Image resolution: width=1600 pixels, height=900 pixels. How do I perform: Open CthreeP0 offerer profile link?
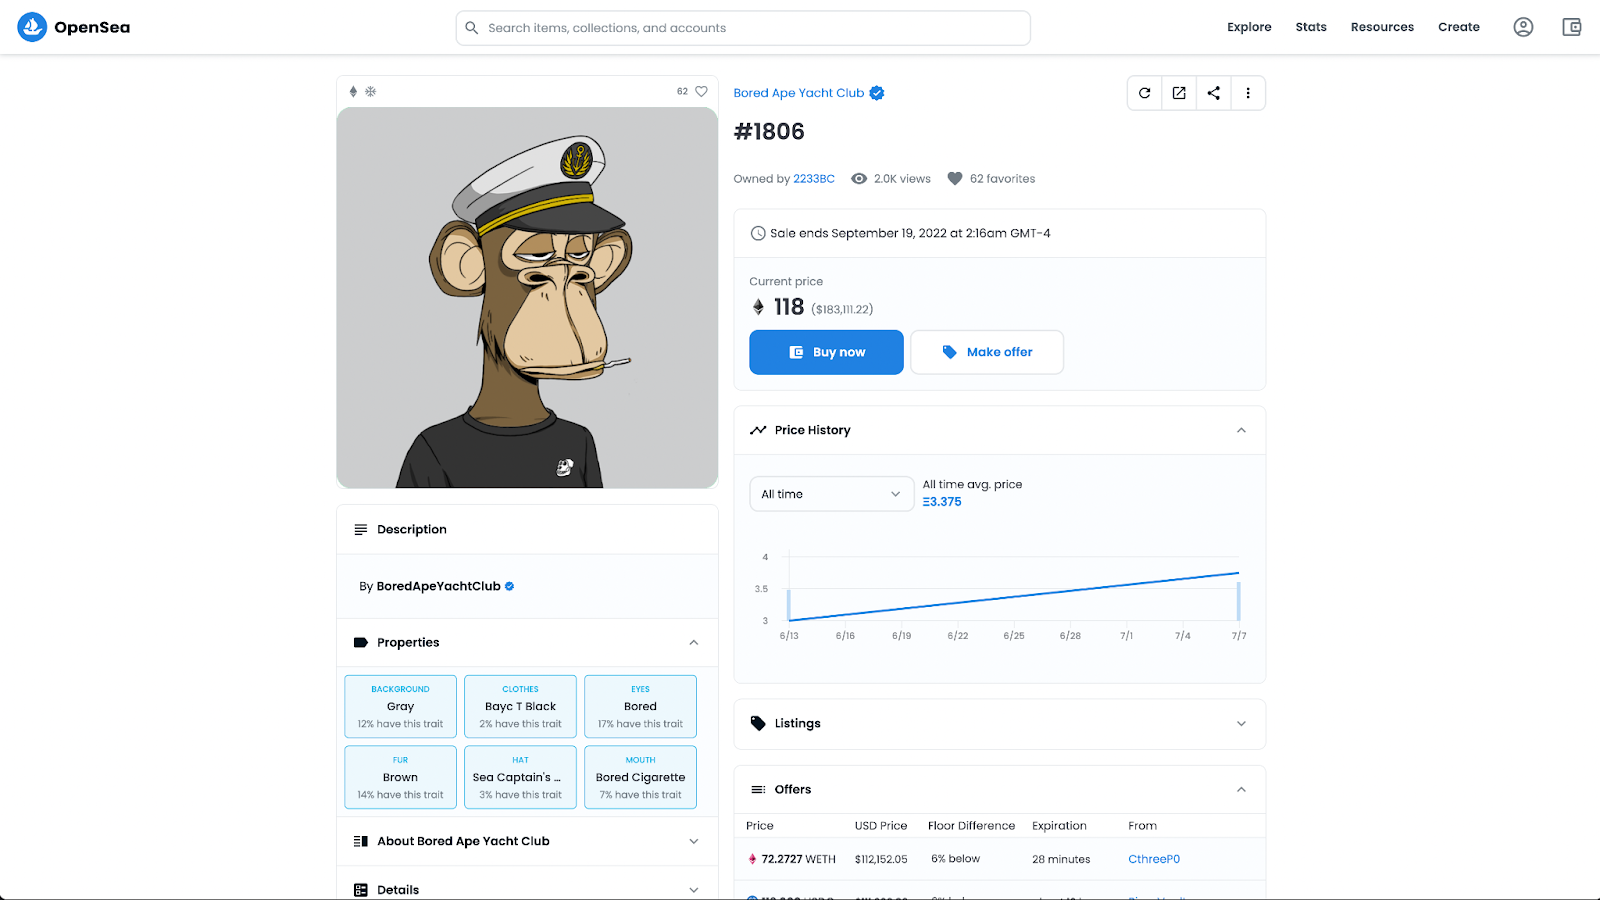1154,859
